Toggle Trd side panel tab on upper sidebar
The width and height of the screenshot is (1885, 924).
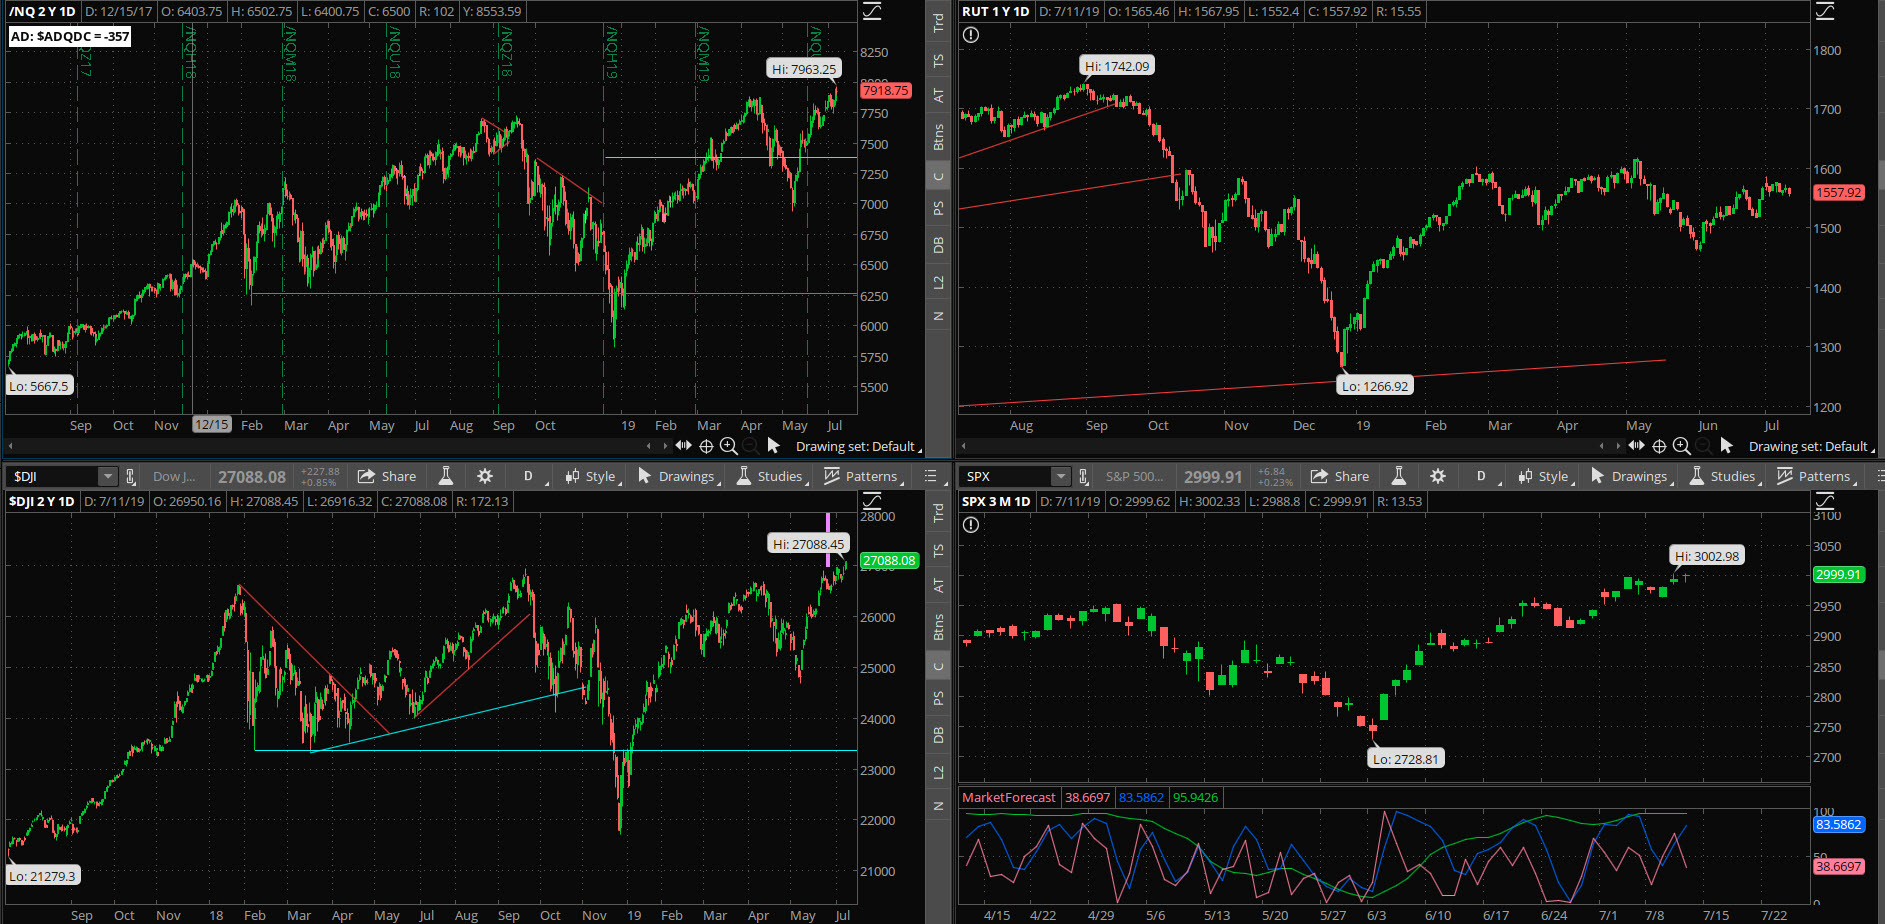point(938,22)
